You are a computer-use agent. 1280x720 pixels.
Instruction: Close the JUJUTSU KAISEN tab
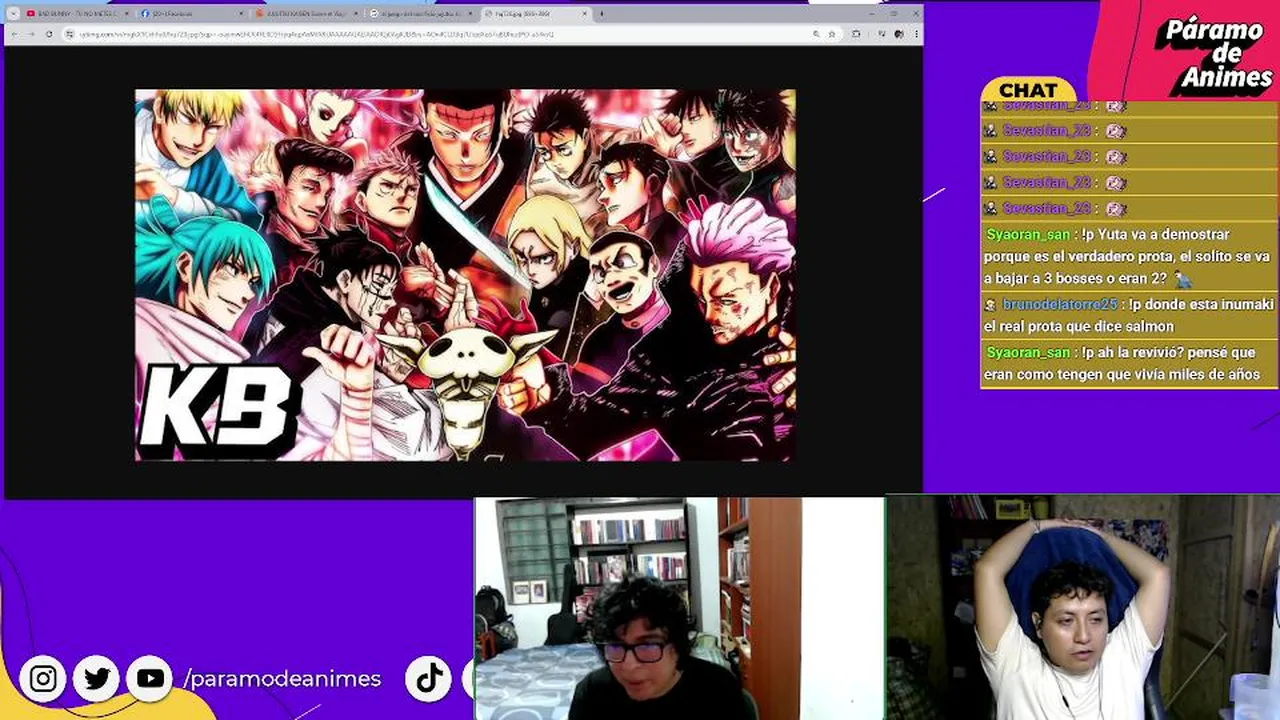355,14
